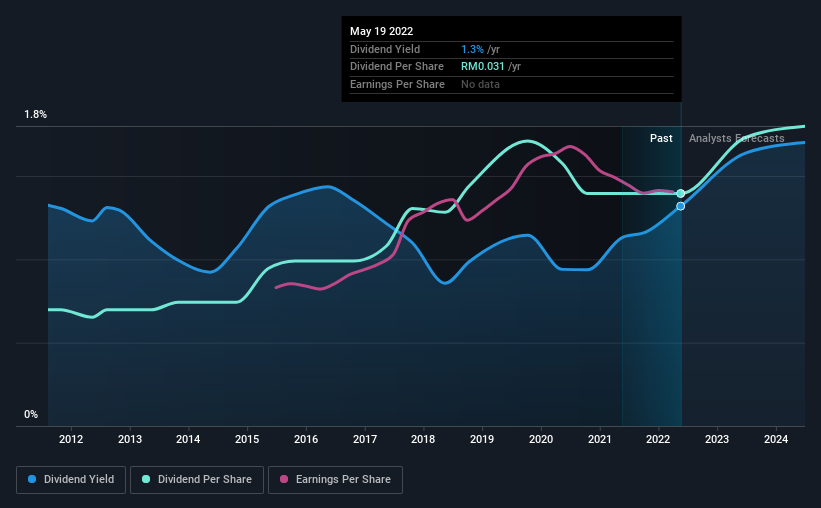
Task: Click the Dividend Yield row label in tooltip
Action: 385,49
